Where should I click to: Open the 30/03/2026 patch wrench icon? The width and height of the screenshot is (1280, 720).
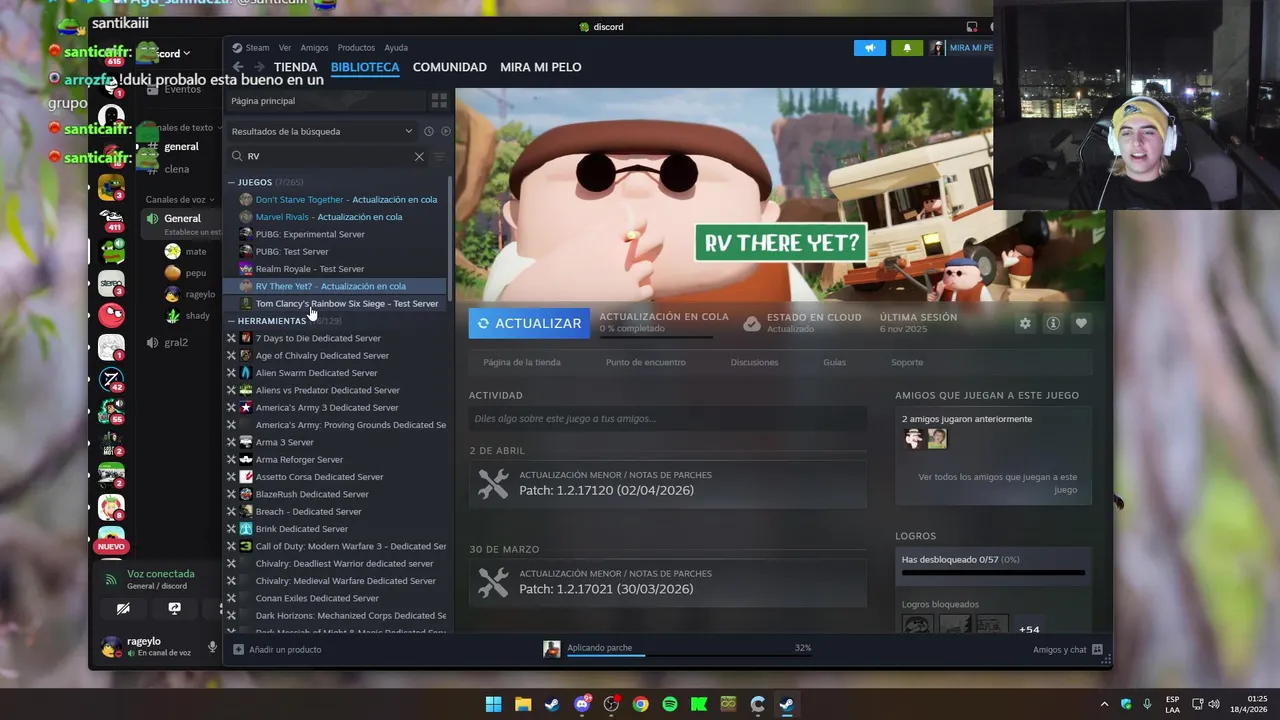493,582
